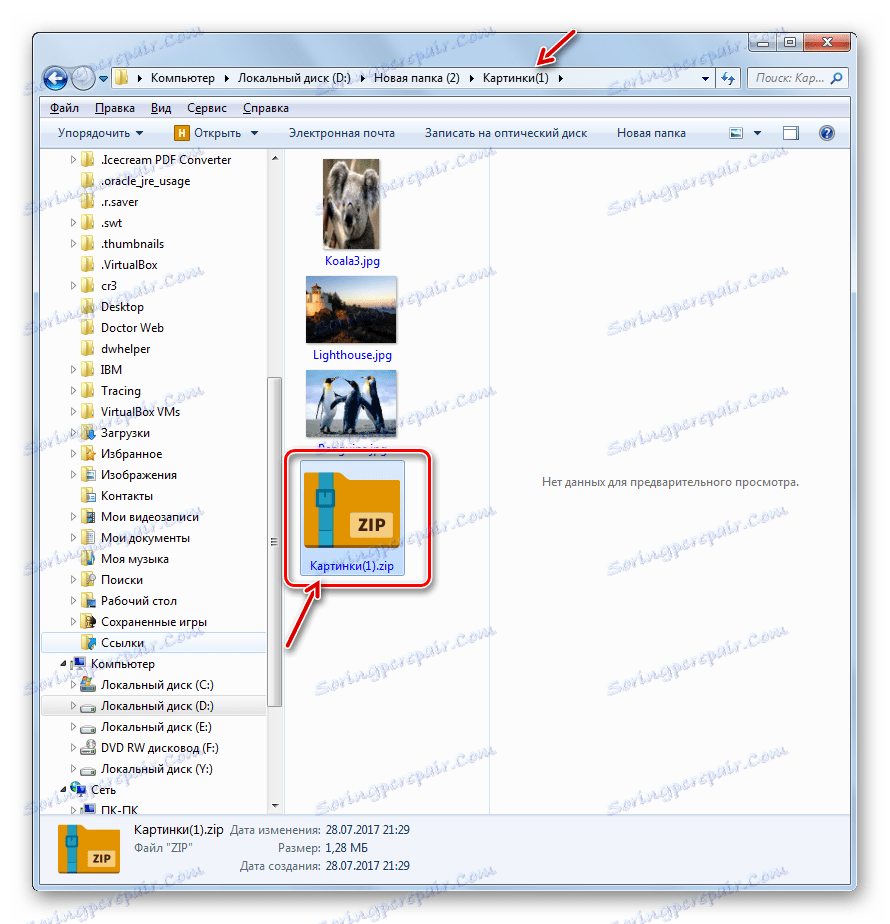This screenshot has width=890, height=924.
Task: Click the search box 'Поиск: Кар...'
Action: pos(798,78)
